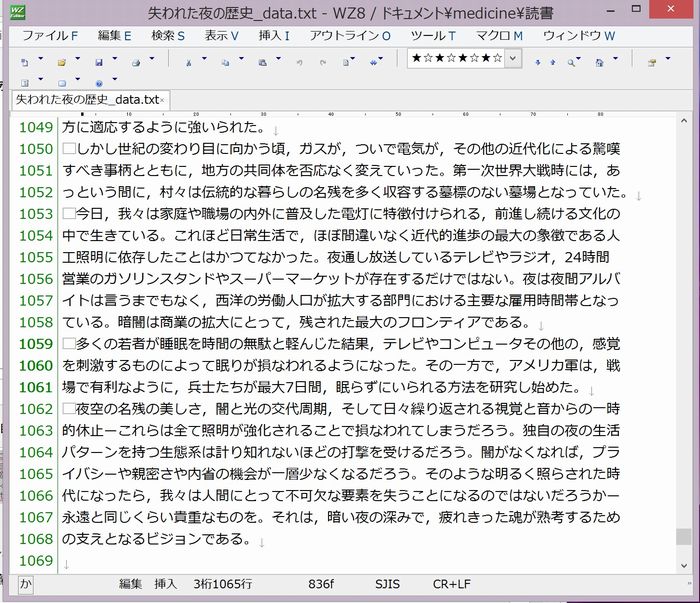
Task: Click the scrollbar down arrow
Action: click(x=683, y=566)
